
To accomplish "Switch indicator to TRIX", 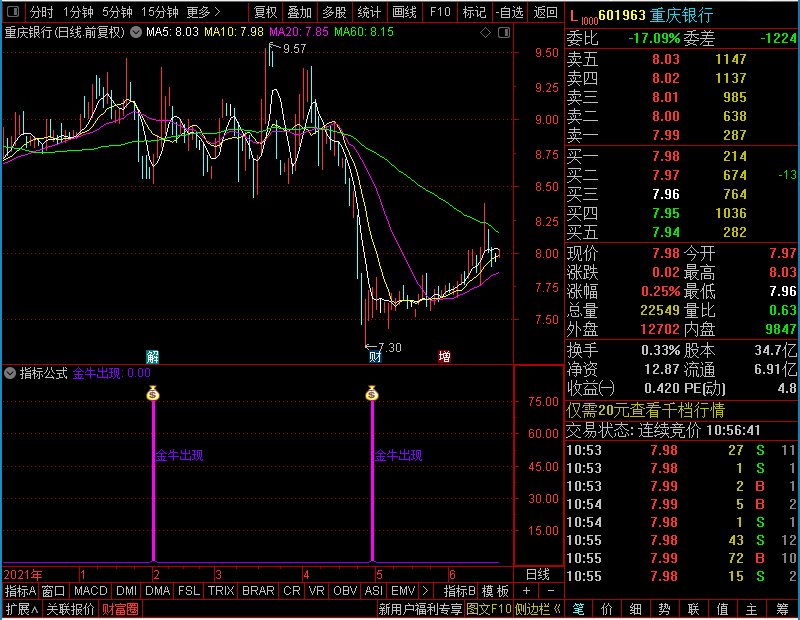I will (221, 591).
